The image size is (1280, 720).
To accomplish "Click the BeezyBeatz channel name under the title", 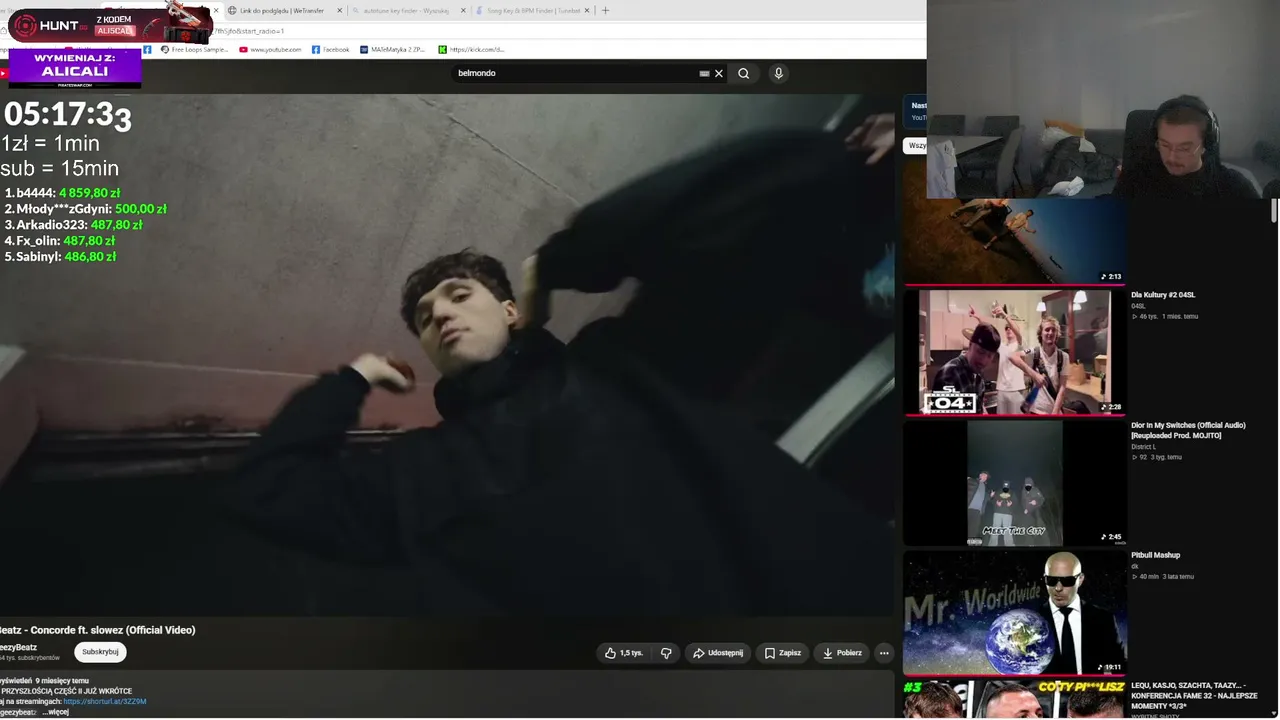I will [18, 647].
